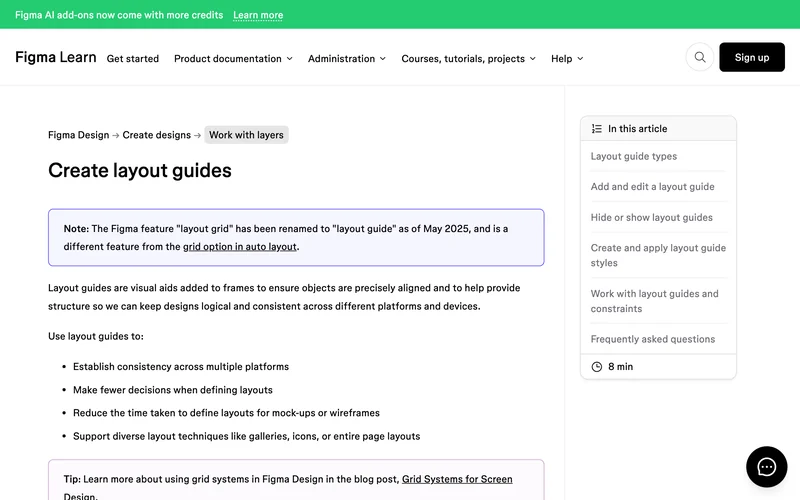This screenshot has height=500, width=800.
Task: Open the Help menu label
Action: (x=561, y=59)
